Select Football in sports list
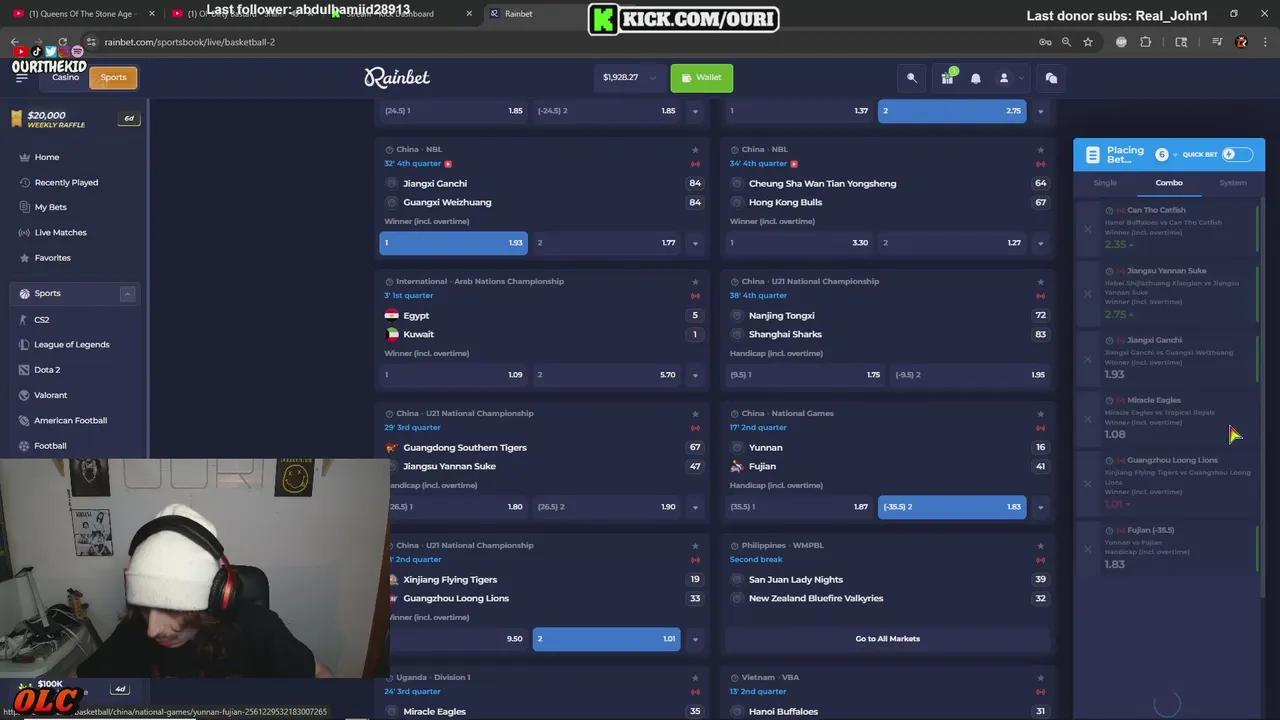The width and height of the screenshot is (1280, 720). (50, 446)
